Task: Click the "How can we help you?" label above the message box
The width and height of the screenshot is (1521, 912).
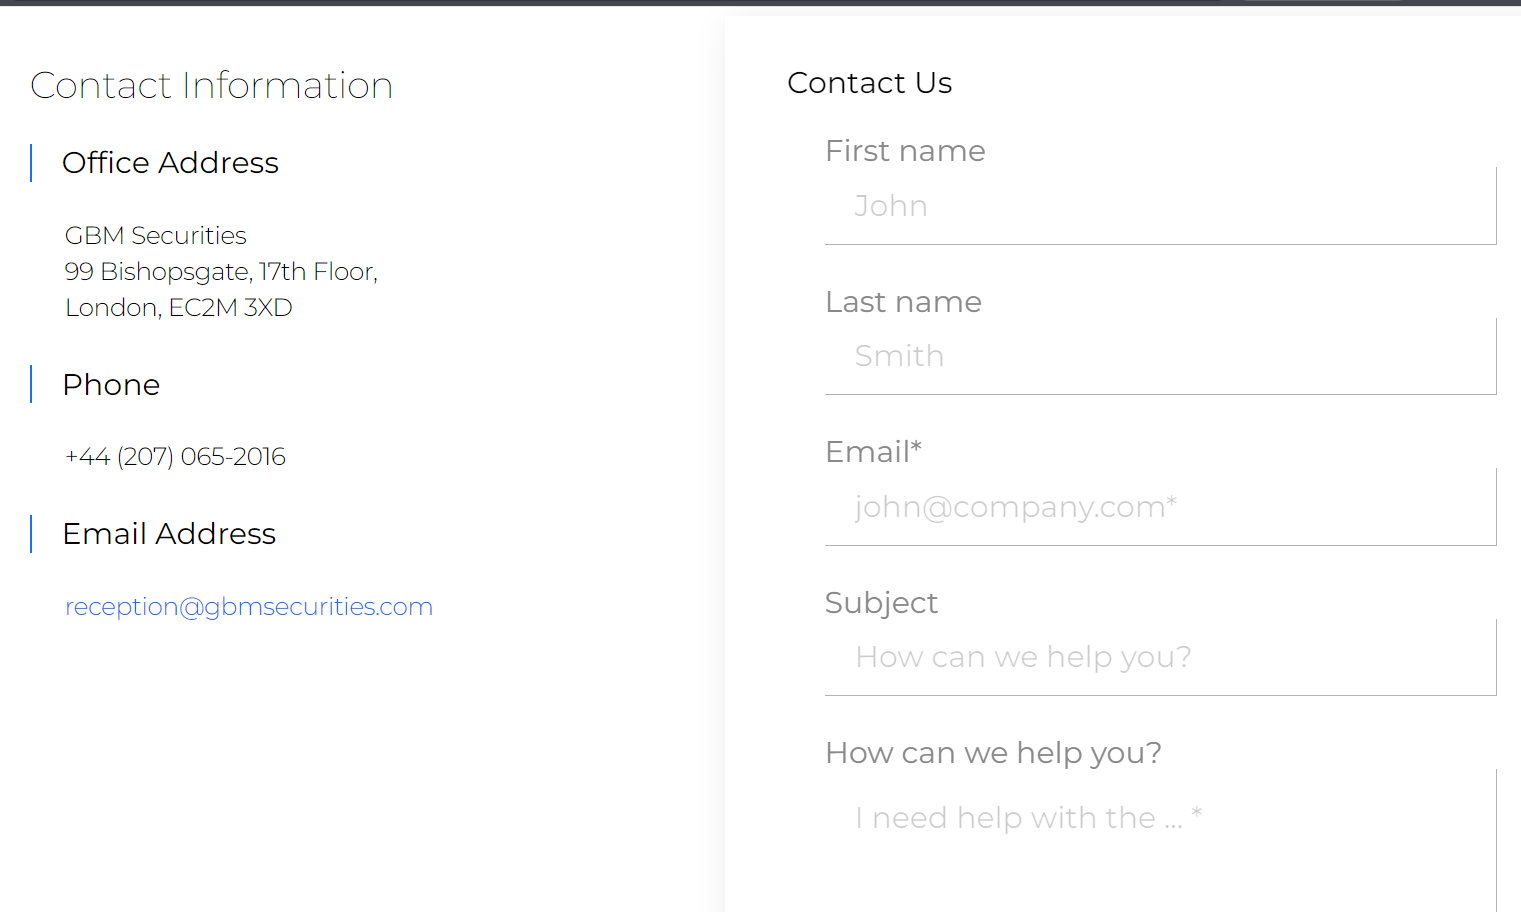Action: [993, 753]
